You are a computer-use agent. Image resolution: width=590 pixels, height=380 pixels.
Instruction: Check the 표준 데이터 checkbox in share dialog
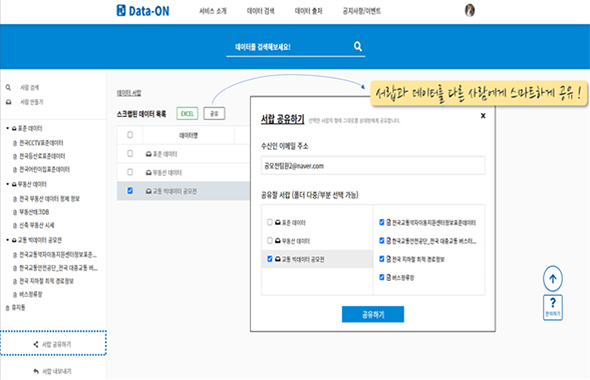click(x=269, y=222)
